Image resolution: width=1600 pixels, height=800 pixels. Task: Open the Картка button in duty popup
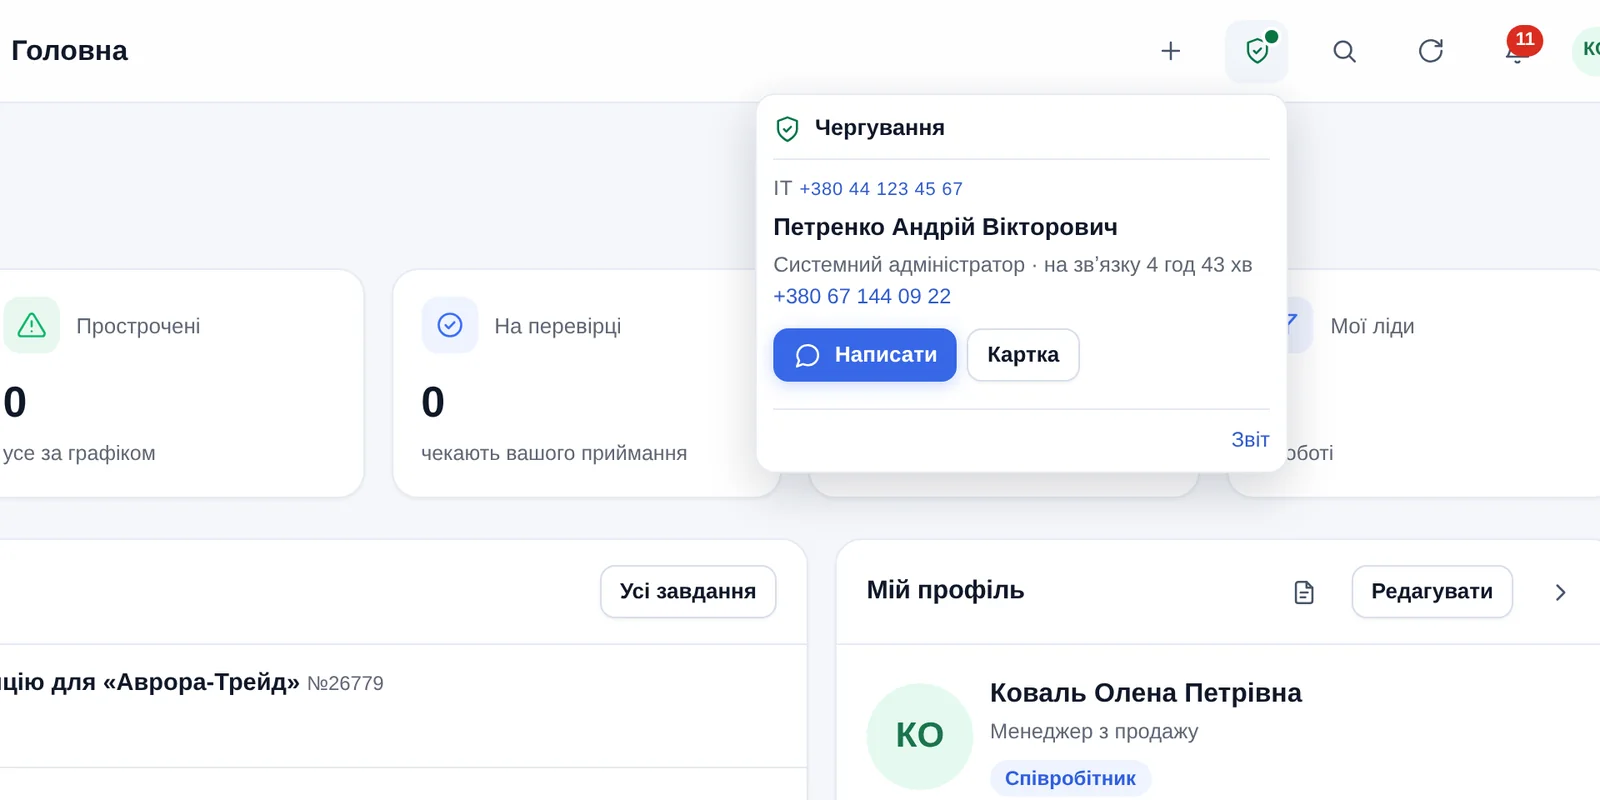pyautogui.click(x=1023, y=355)
